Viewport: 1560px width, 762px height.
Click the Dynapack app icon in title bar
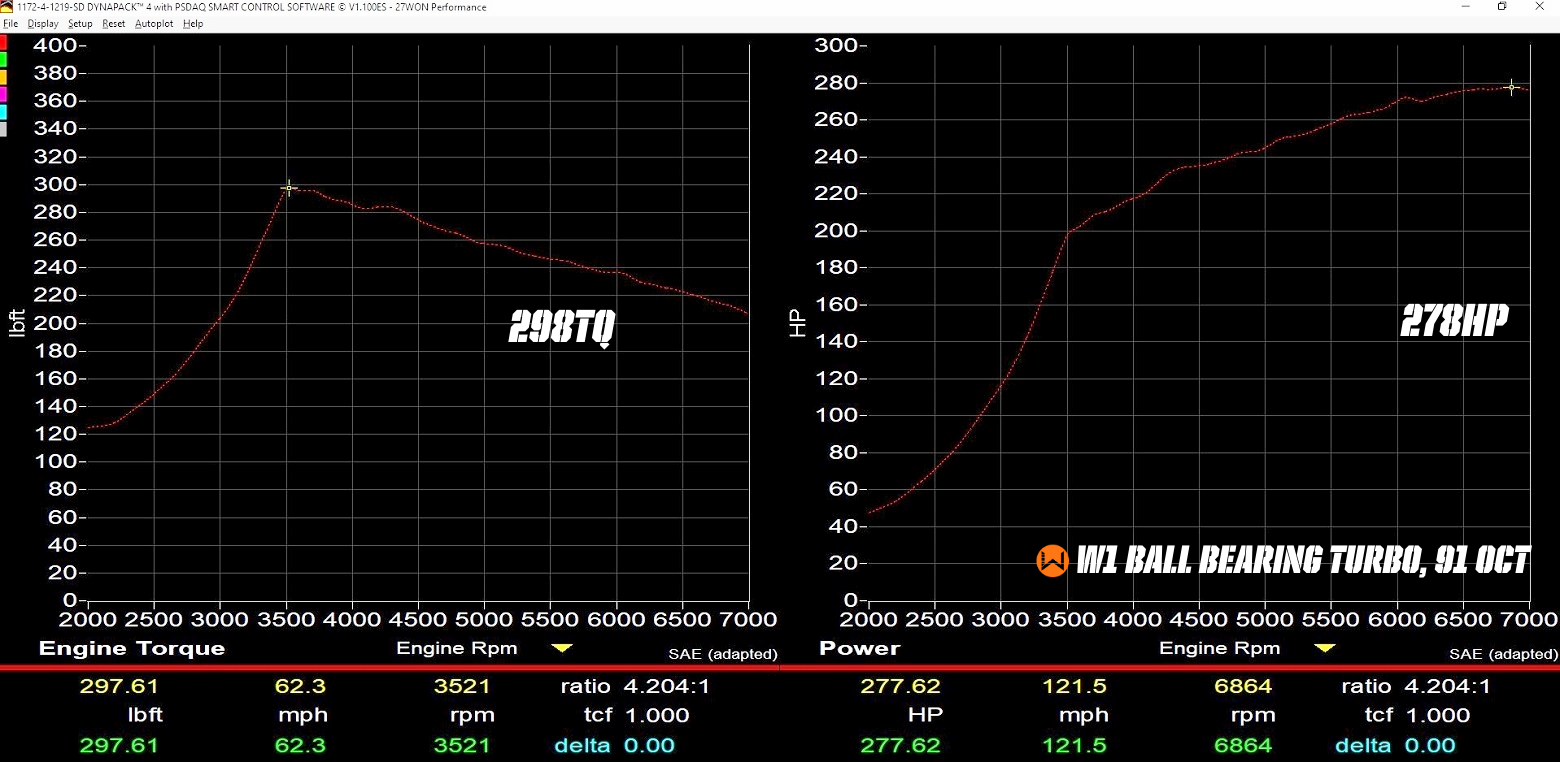coord(8,7)
